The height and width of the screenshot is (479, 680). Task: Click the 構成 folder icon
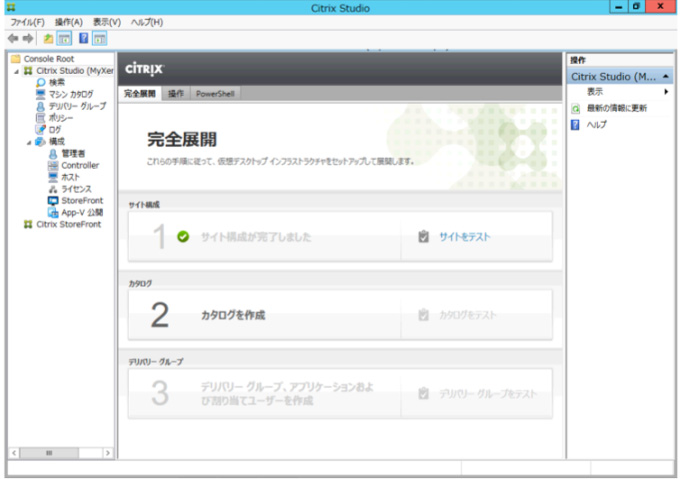40,141
